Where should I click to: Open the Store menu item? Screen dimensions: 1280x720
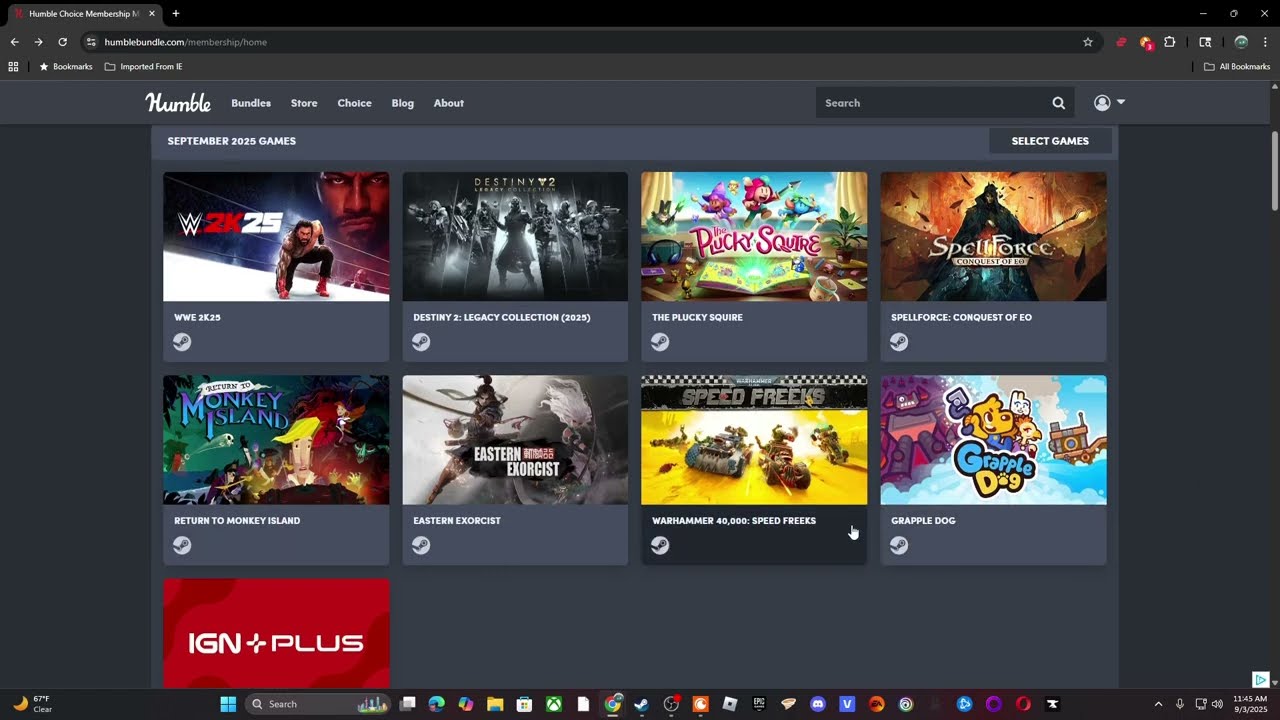(304, 103)
